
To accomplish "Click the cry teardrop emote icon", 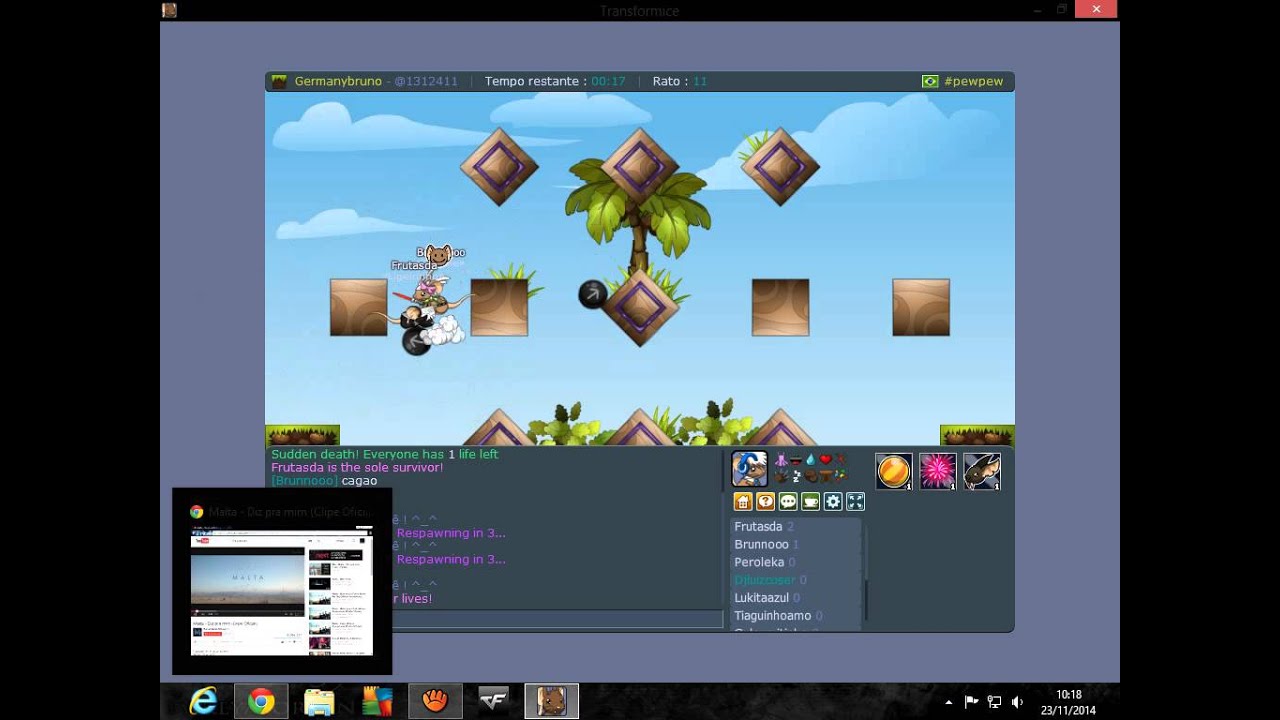I will (x=811, y=460).
